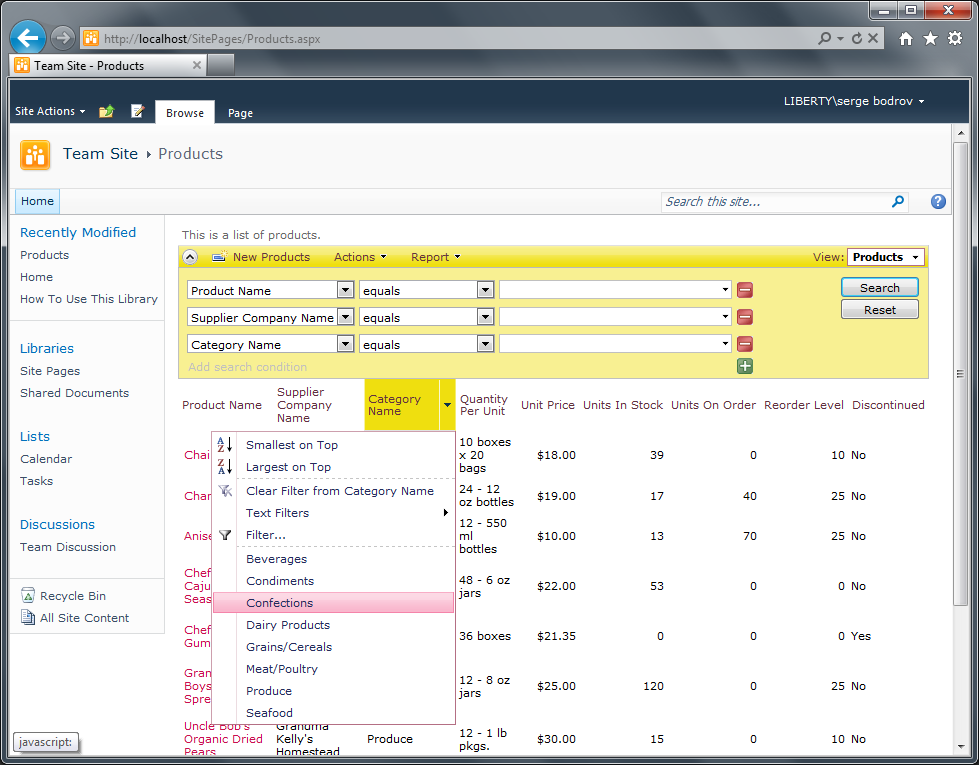Open the Shared Documents library link

click(74, 393)
